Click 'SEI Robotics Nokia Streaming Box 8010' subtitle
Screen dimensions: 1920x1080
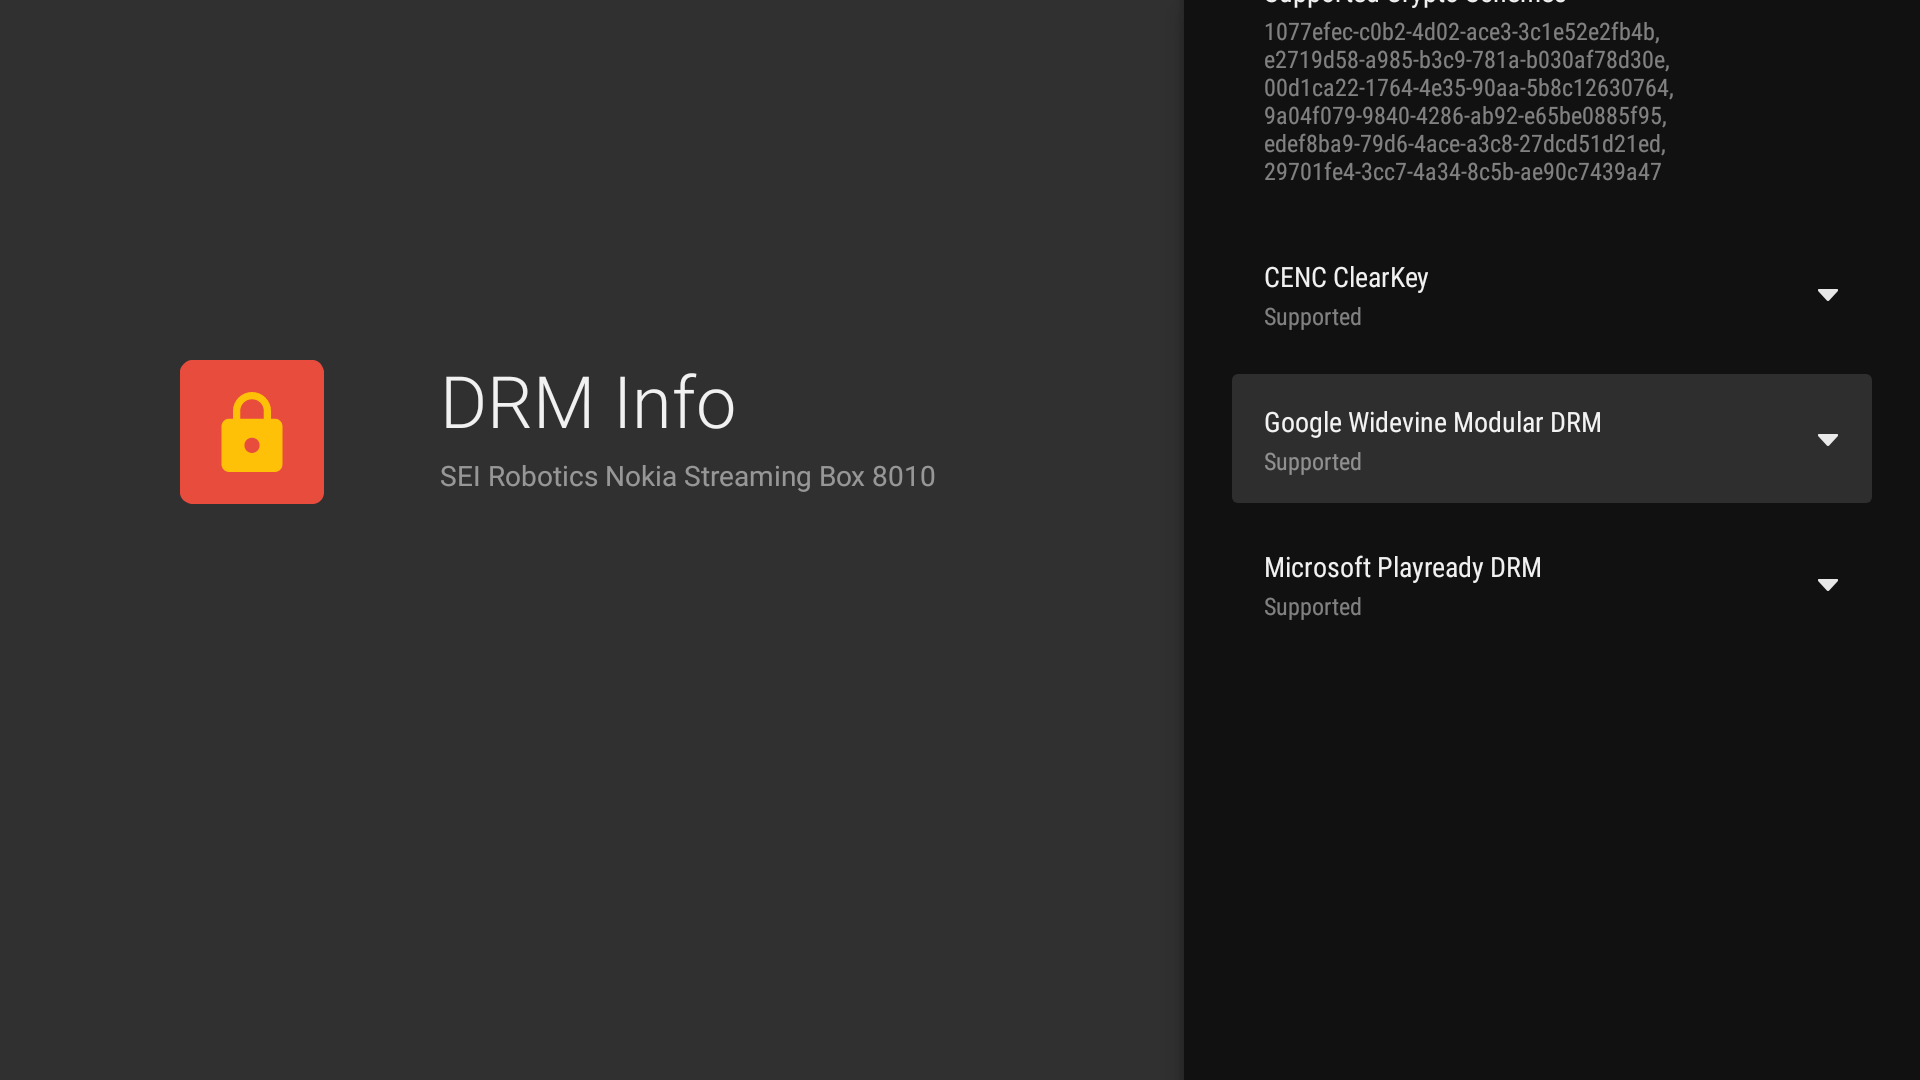click(688, 477)
